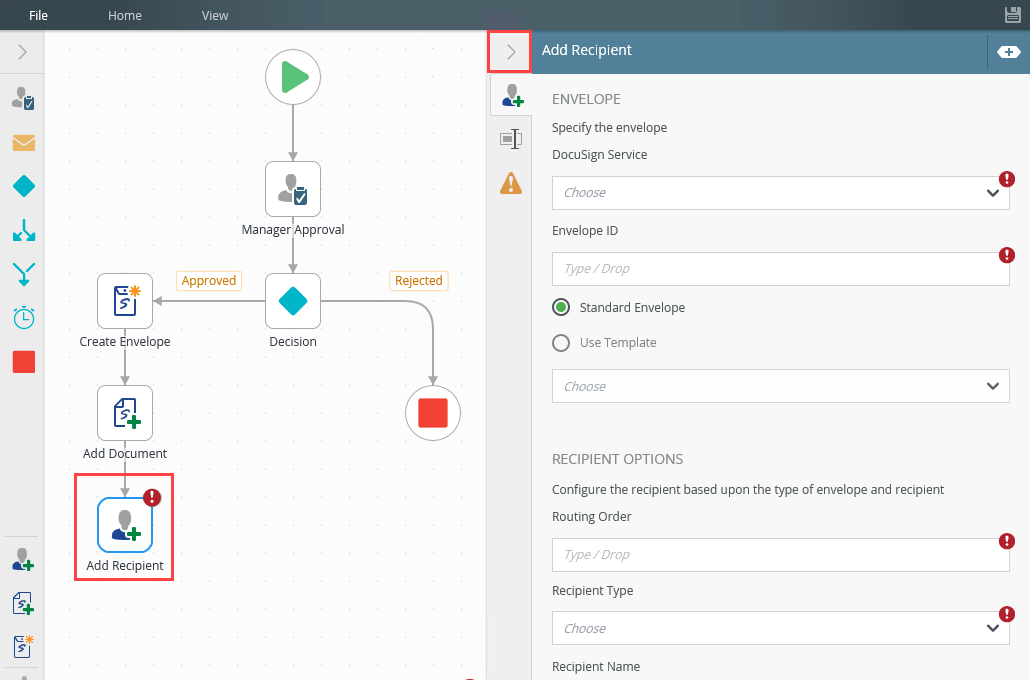
Task: Open the Recipient Type dropdown
Action: [780, 628]
